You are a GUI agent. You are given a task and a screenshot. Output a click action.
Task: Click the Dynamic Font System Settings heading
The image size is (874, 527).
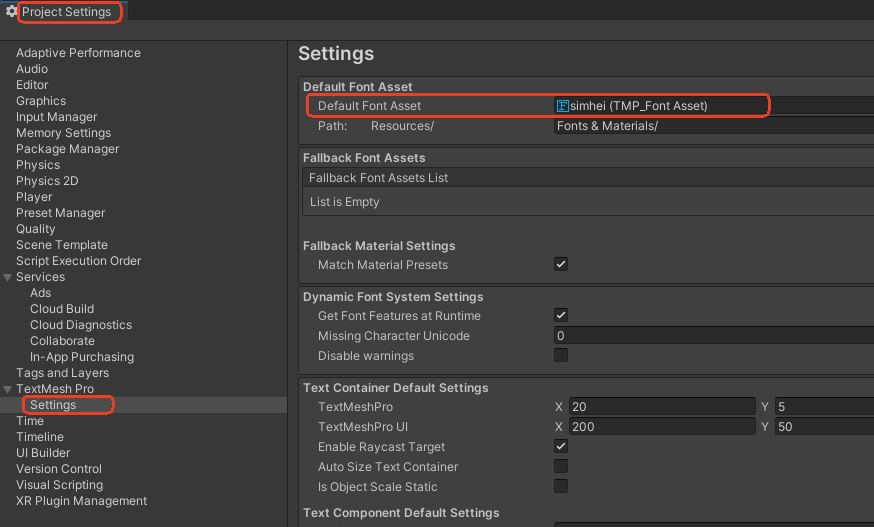(393, 297)
